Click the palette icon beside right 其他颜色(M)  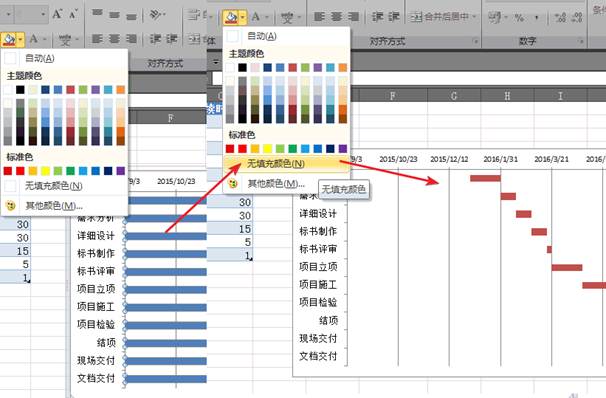click(x=233, y=183)
